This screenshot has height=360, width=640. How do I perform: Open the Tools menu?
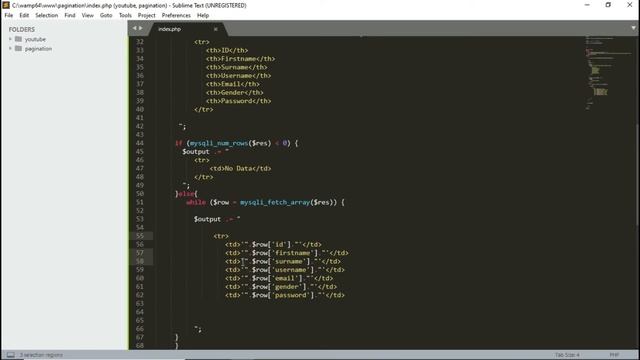(125, 15)
